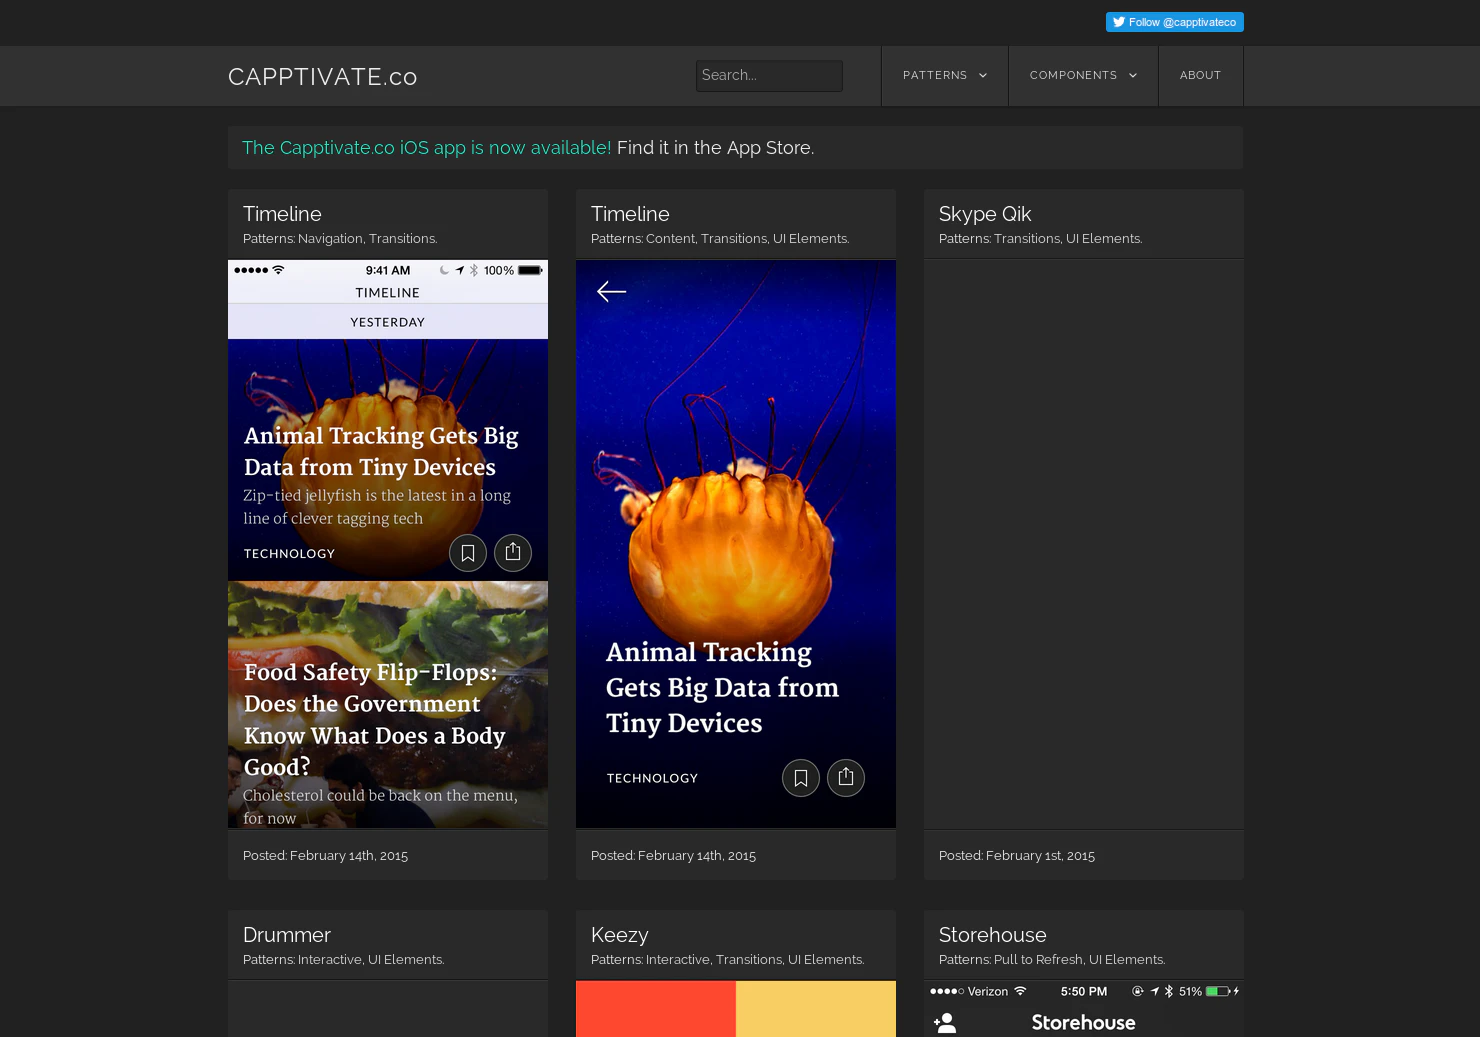The width and height of the screenshot is (1480, 1037).
Task: Click UI Elements tag under Storehouse
Action: coord(1126,960)
